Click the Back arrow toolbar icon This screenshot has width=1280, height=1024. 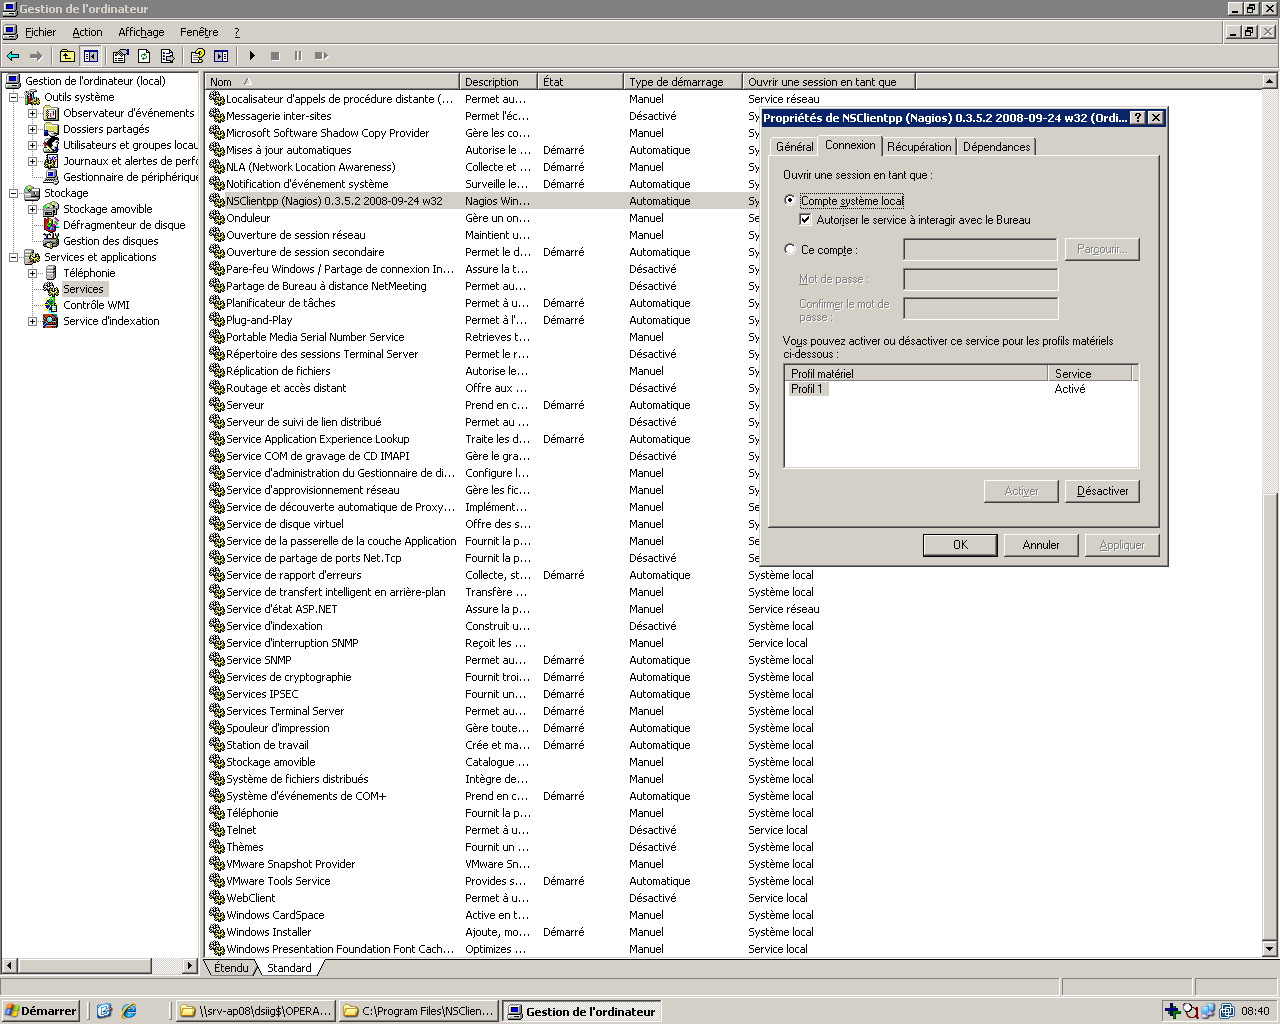[13, 56]
